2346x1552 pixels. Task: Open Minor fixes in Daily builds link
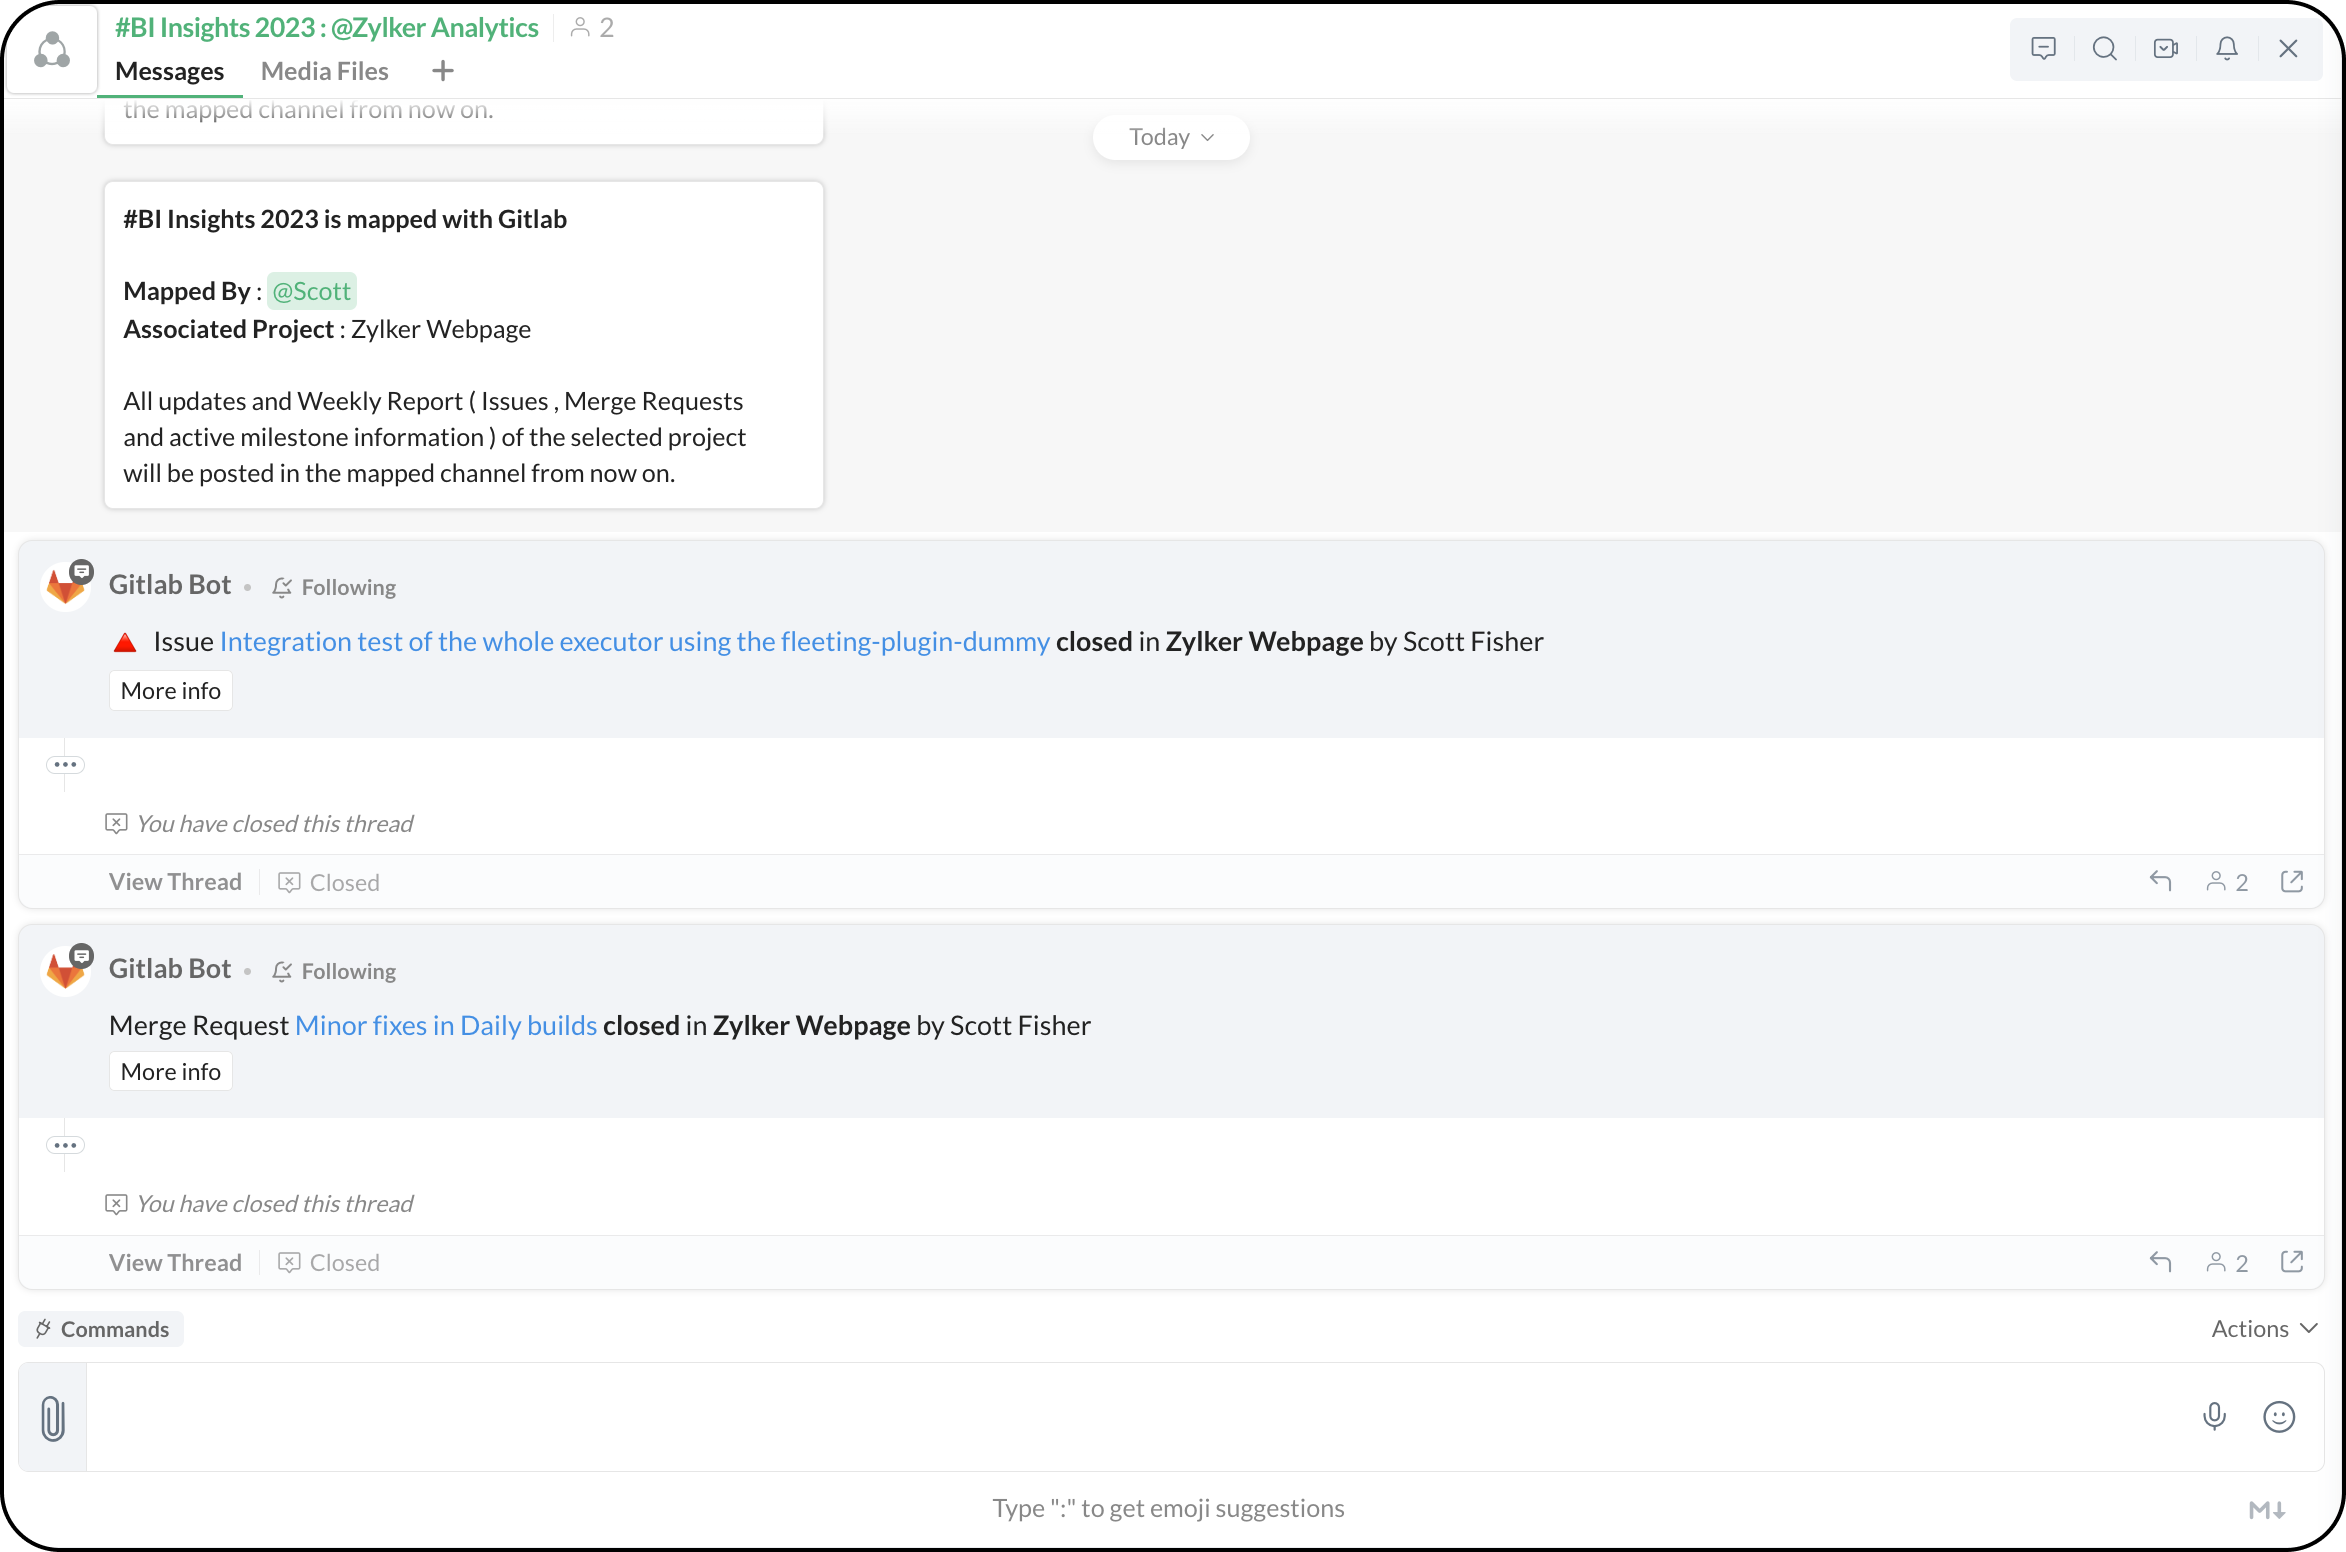tap(446, 1026)
